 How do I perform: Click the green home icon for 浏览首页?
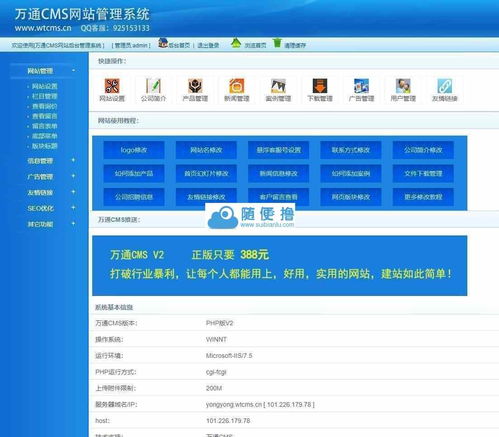click(x=236, y=43)
